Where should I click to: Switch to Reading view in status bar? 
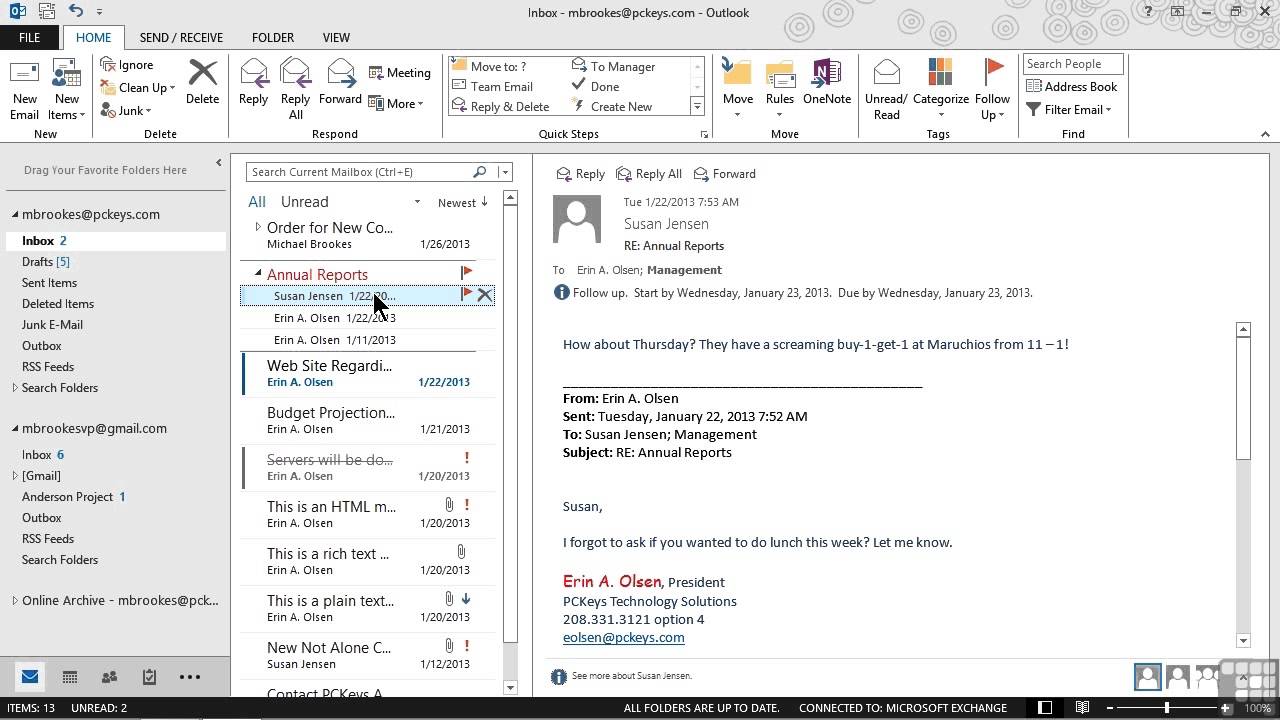(x=1082, y=708)
